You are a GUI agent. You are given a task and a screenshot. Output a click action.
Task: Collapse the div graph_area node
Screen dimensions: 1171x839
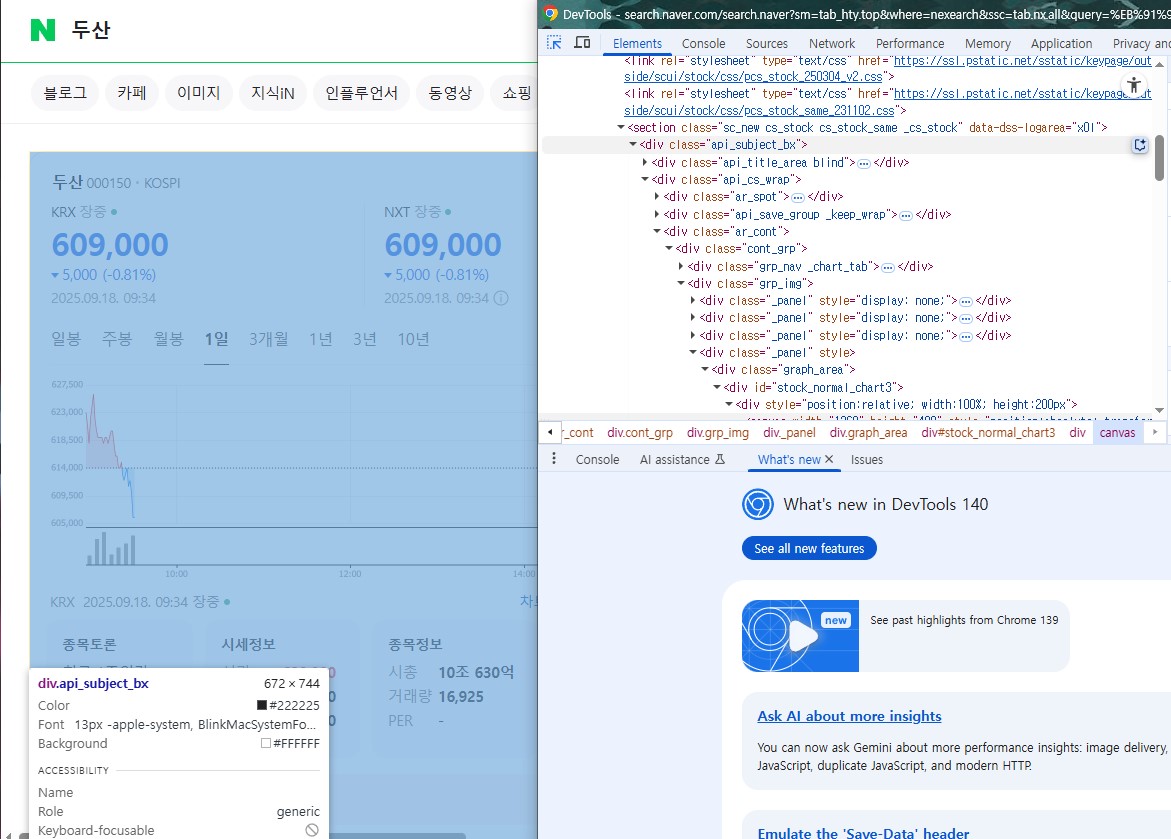tap(704, 370)
